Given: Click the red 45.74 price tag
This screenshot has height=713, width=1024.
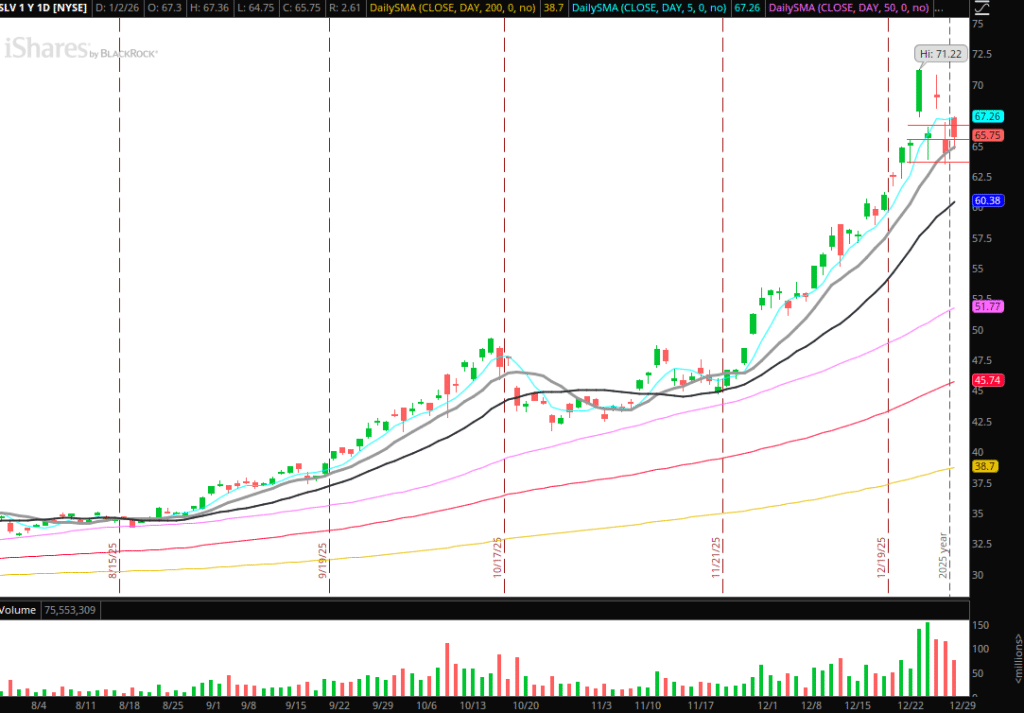Looking at the screenshot, I should click(x=987, y=381).
